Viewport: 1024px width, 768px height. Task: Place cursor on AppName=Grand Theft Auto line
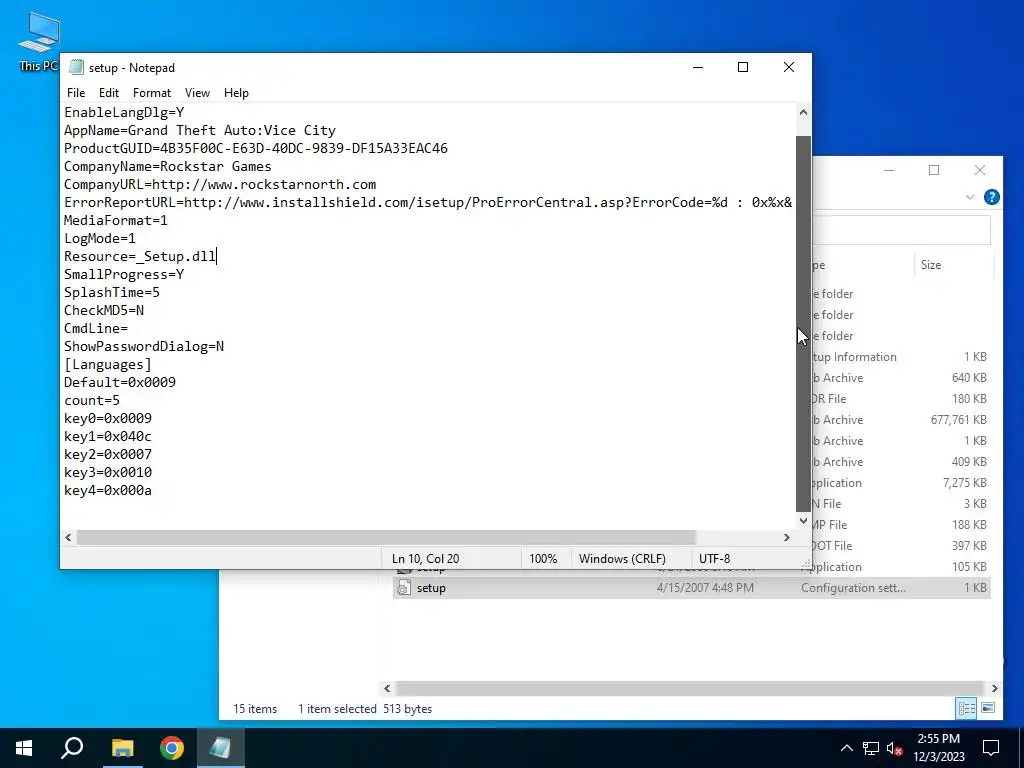click(x=200, y=130)
